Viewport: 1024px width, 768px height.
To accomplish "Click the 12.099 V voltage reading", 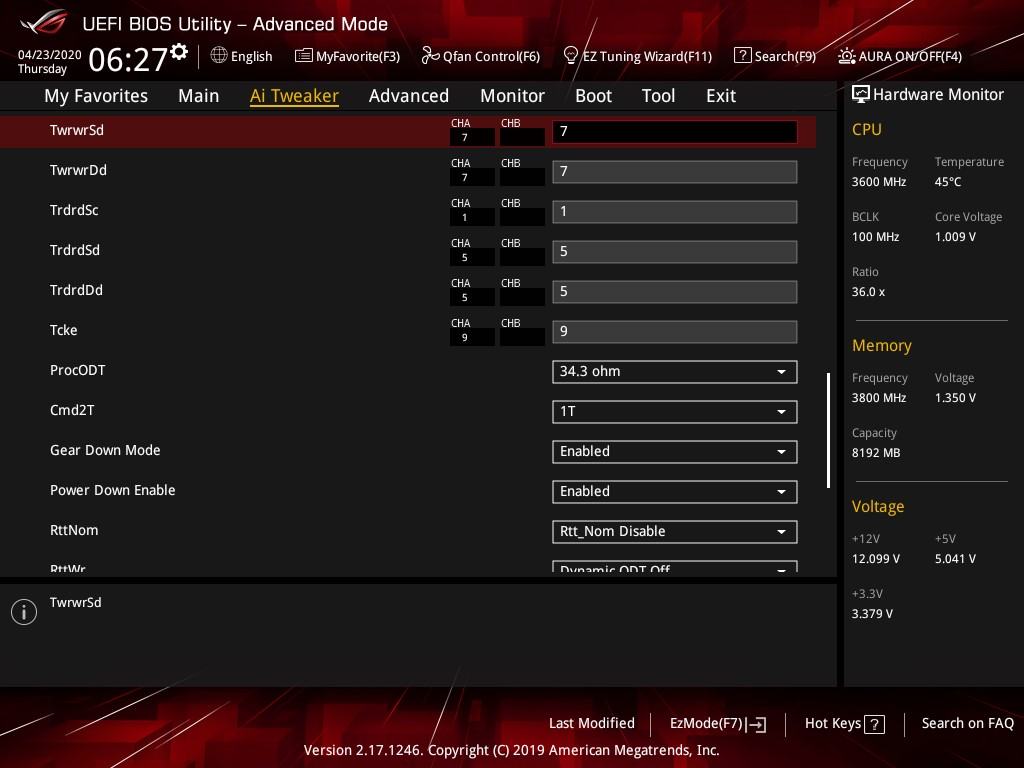I will tap(875, 559).
